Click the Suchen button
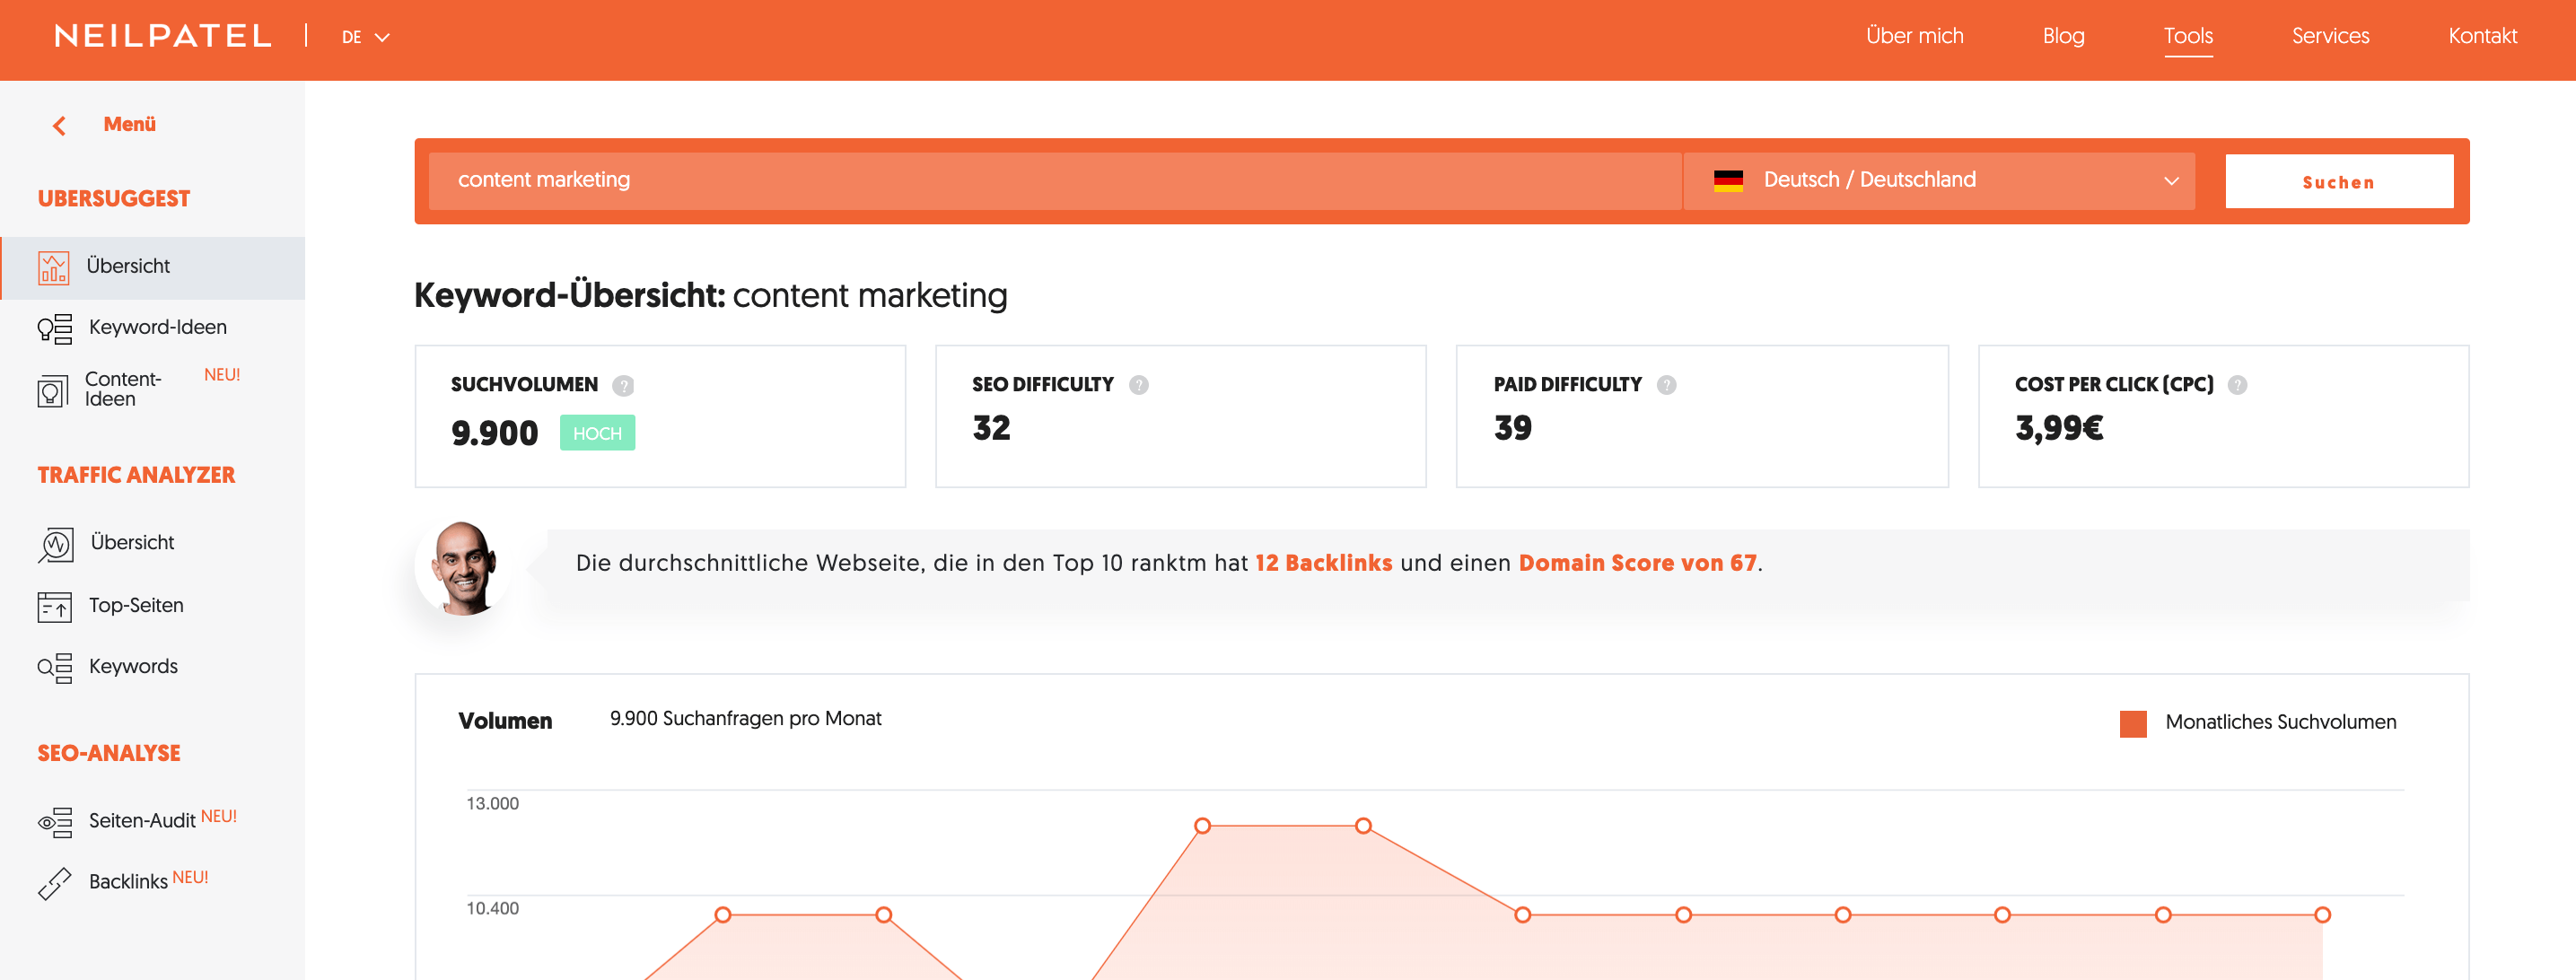 (2339, 181)
